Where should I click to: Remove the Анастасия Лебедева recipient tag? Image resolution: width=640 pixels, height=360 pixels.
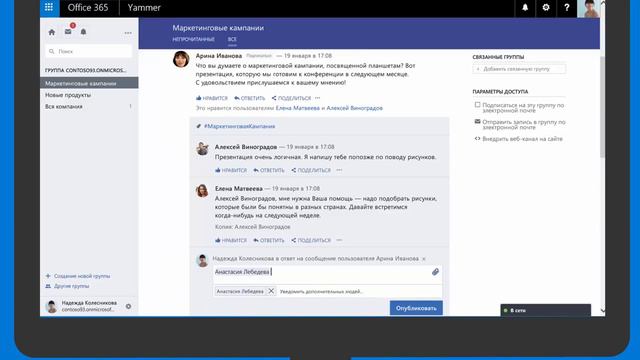[x=271, y=291]
